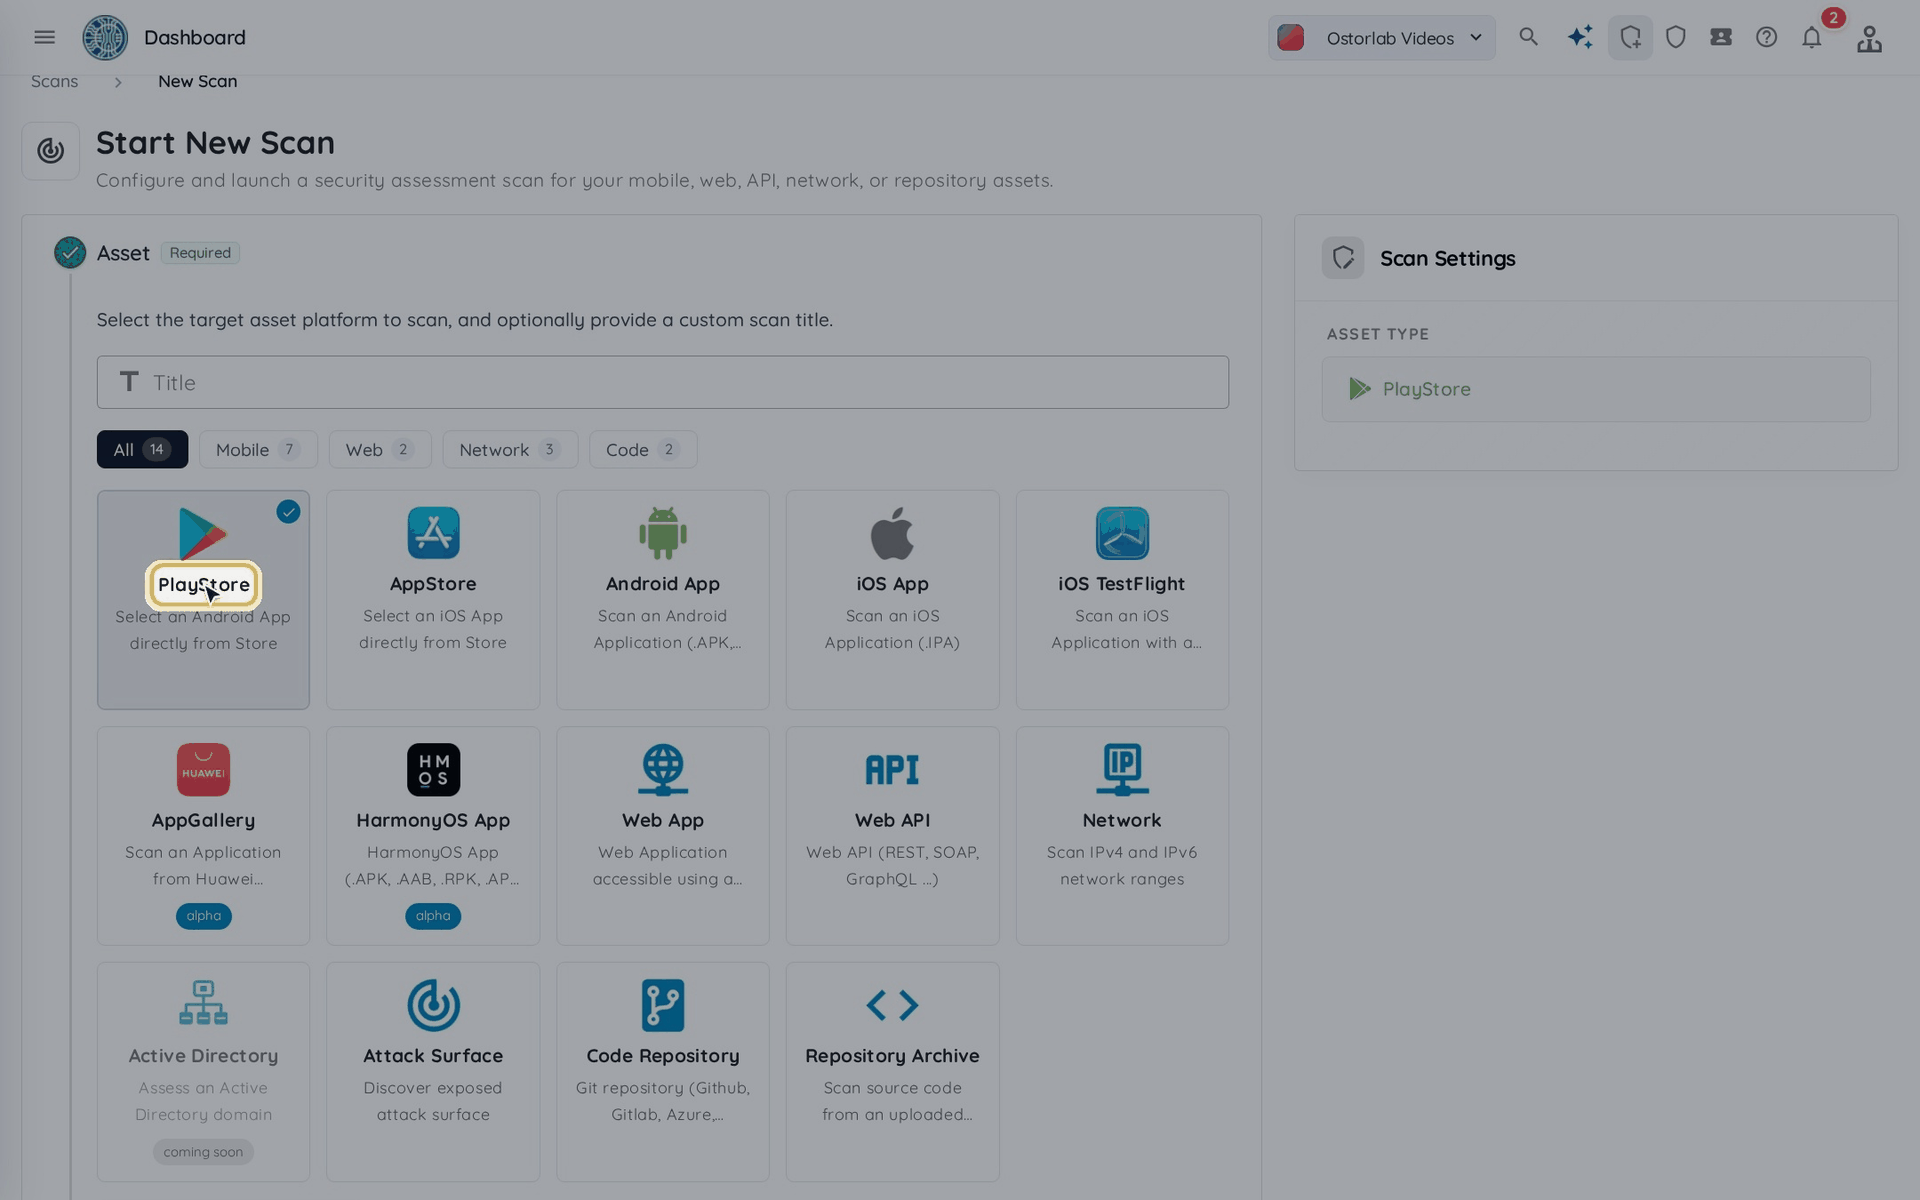Image resolution: width=1920 pixels, height=1200 pixels.
Task: Click the Active Directory card title
Action: (203, 1056)
